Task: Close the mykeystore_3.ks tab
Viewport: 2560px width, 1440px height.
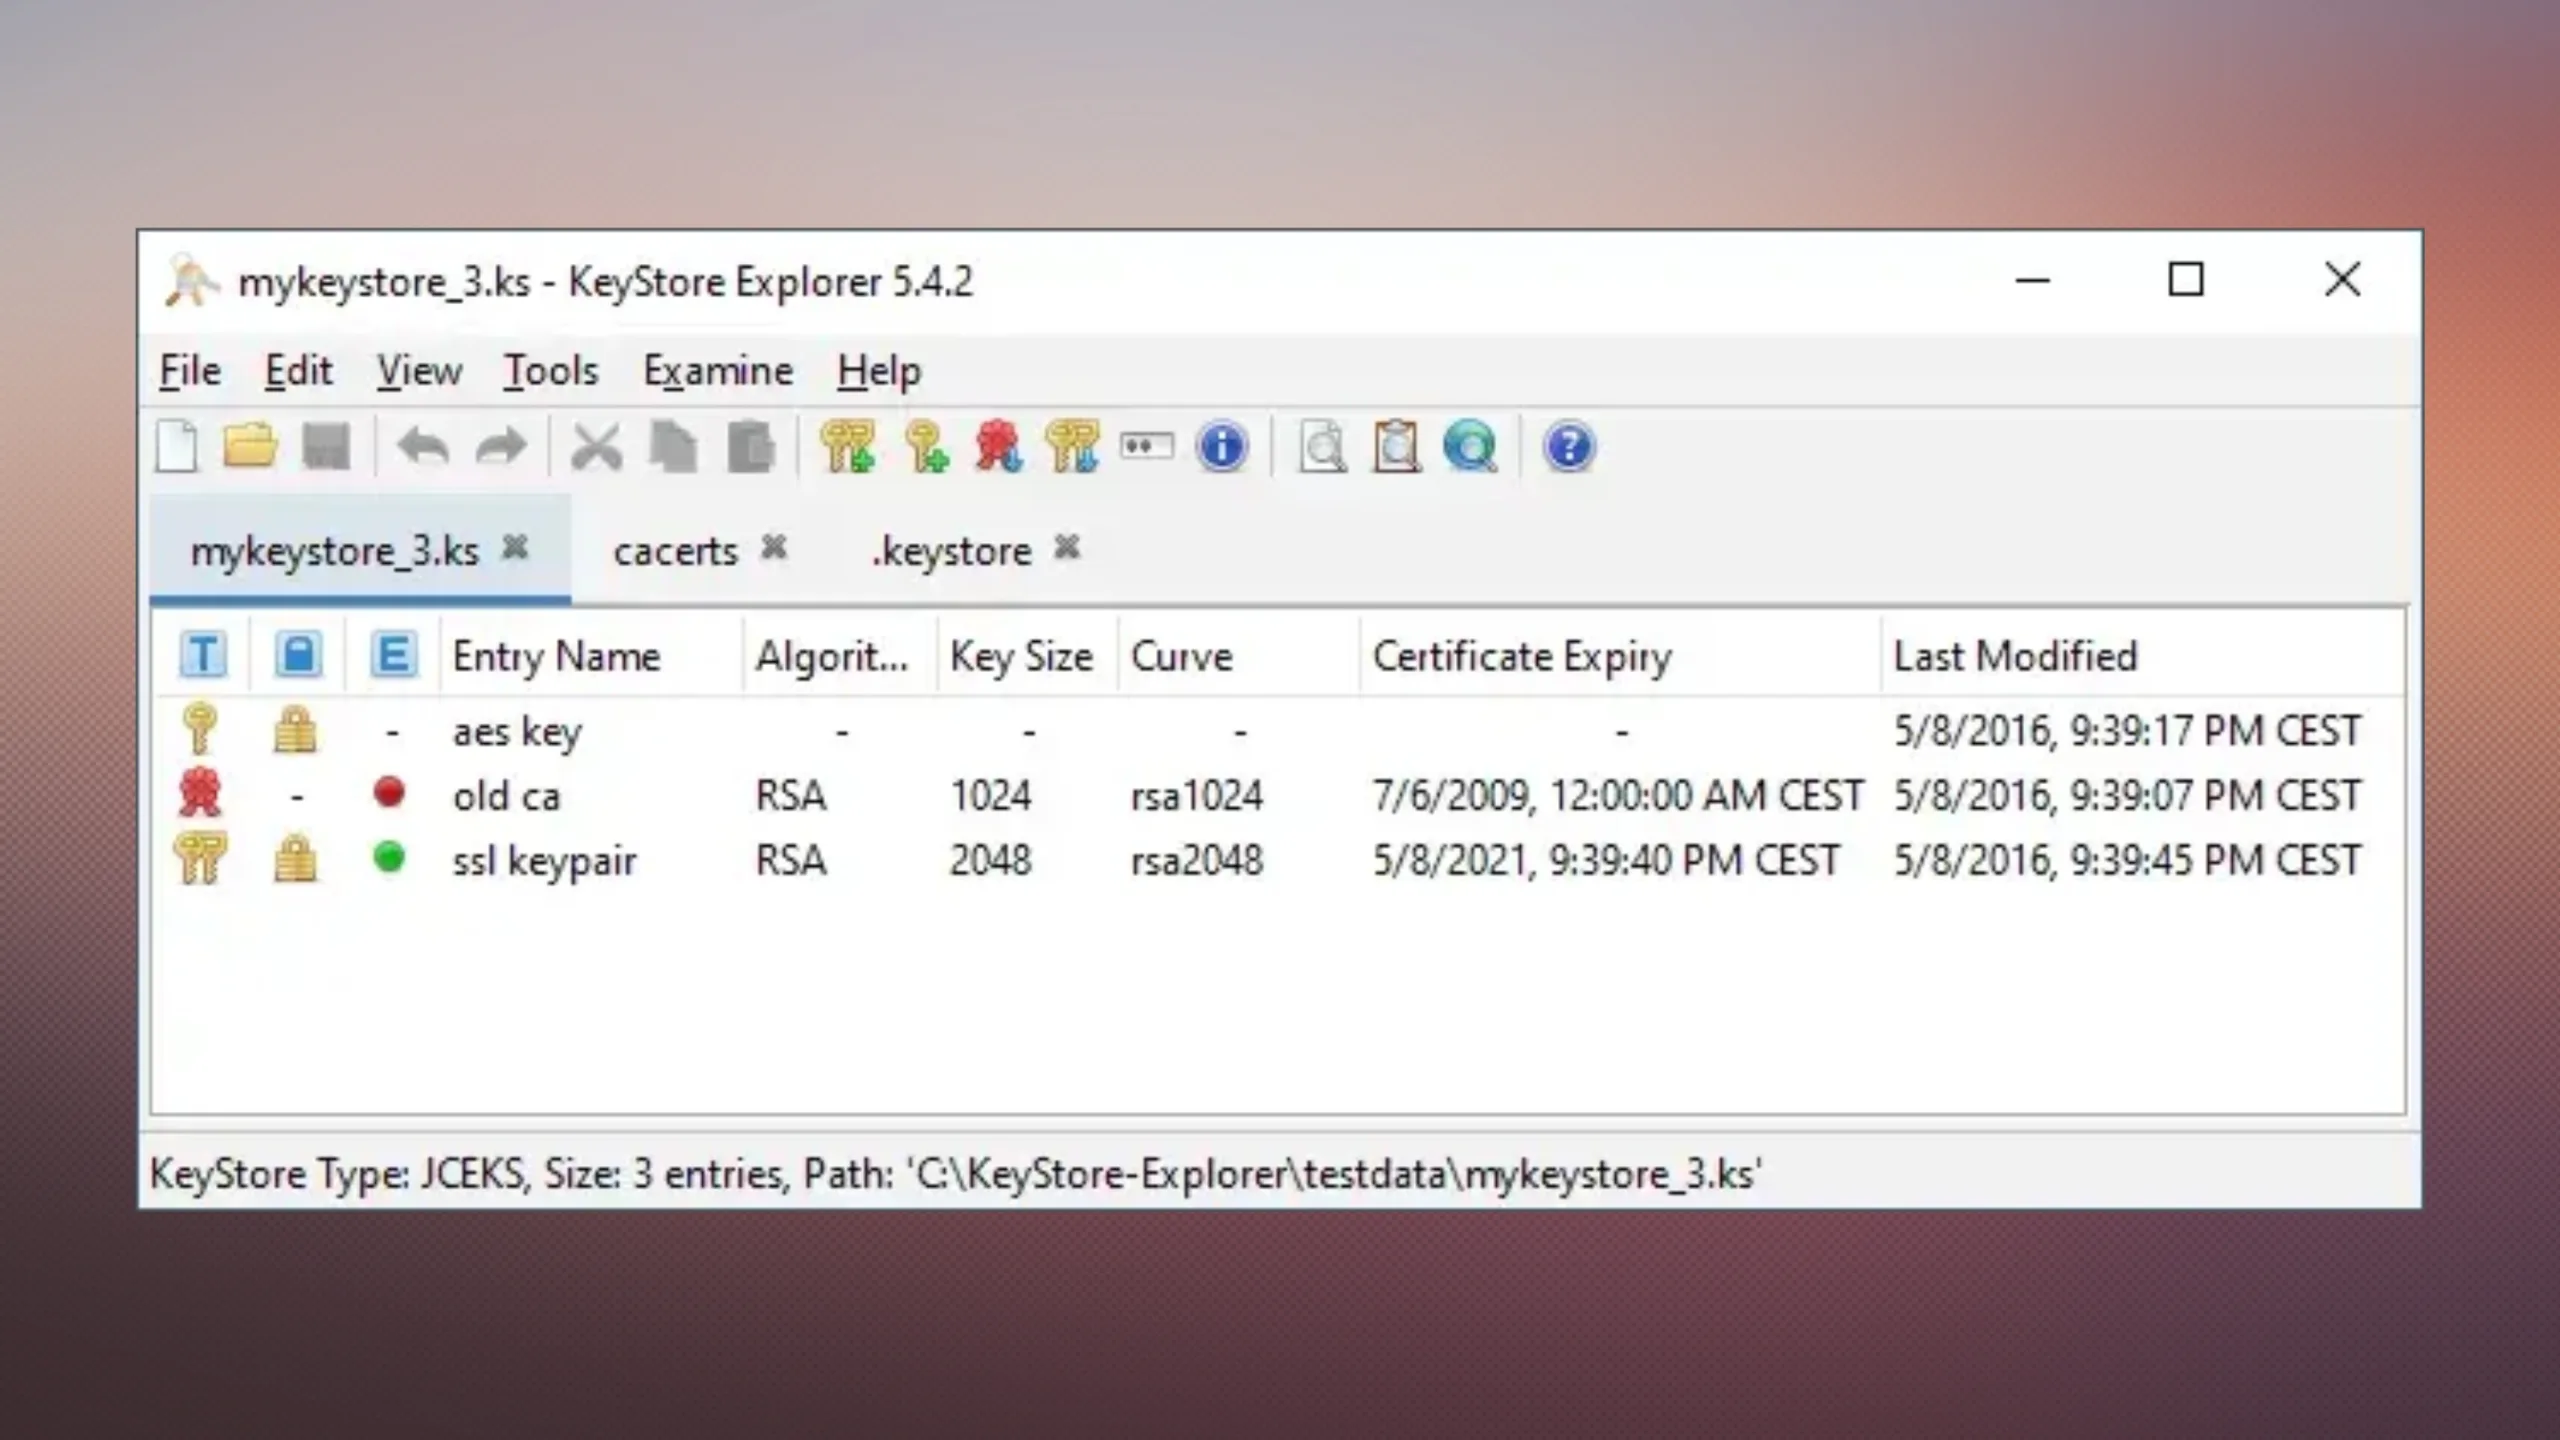Action: [515, 547]
